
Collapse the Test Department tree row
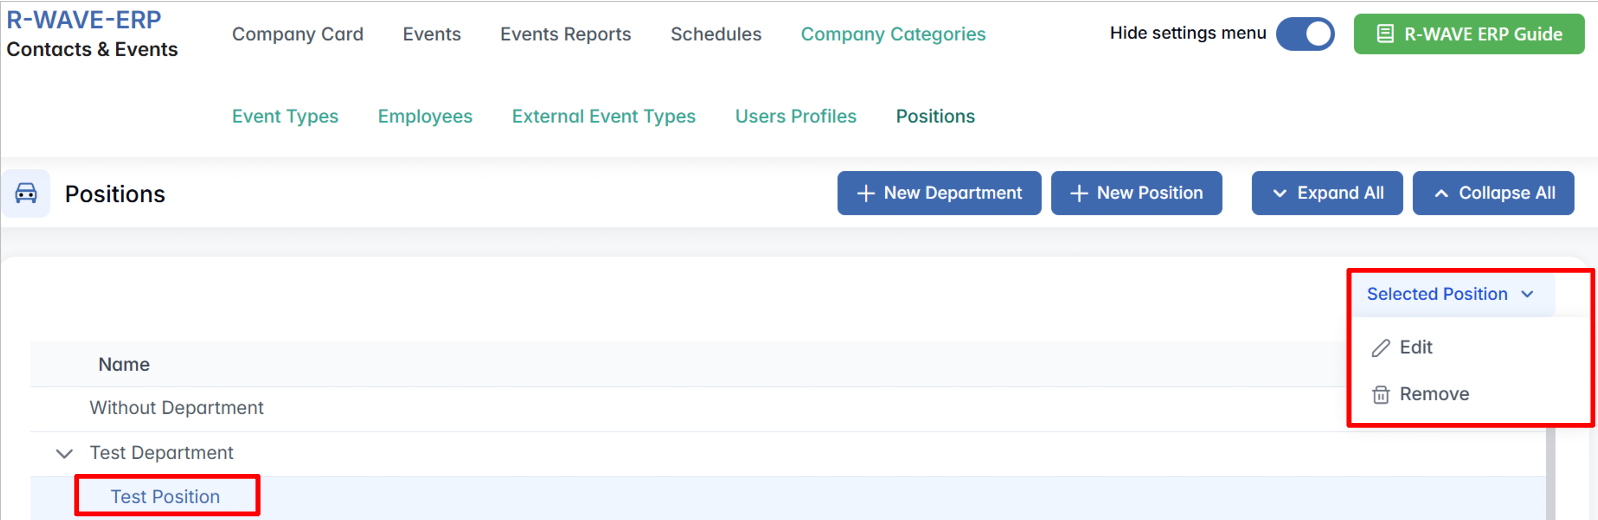[64, 453]
